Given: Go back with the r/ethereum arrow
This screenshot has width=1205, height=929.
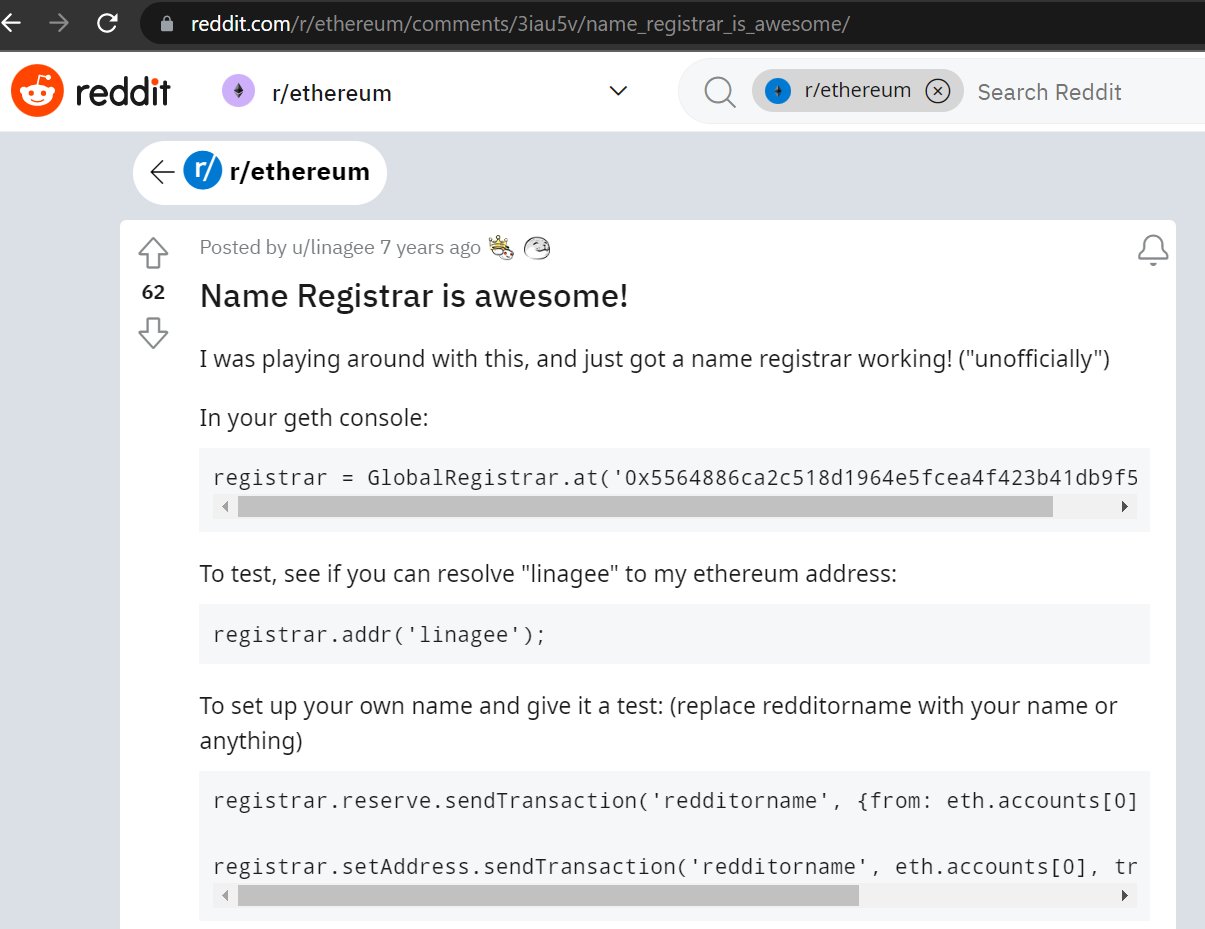Looking at the screenshot, I should click(x=162, y=172).
